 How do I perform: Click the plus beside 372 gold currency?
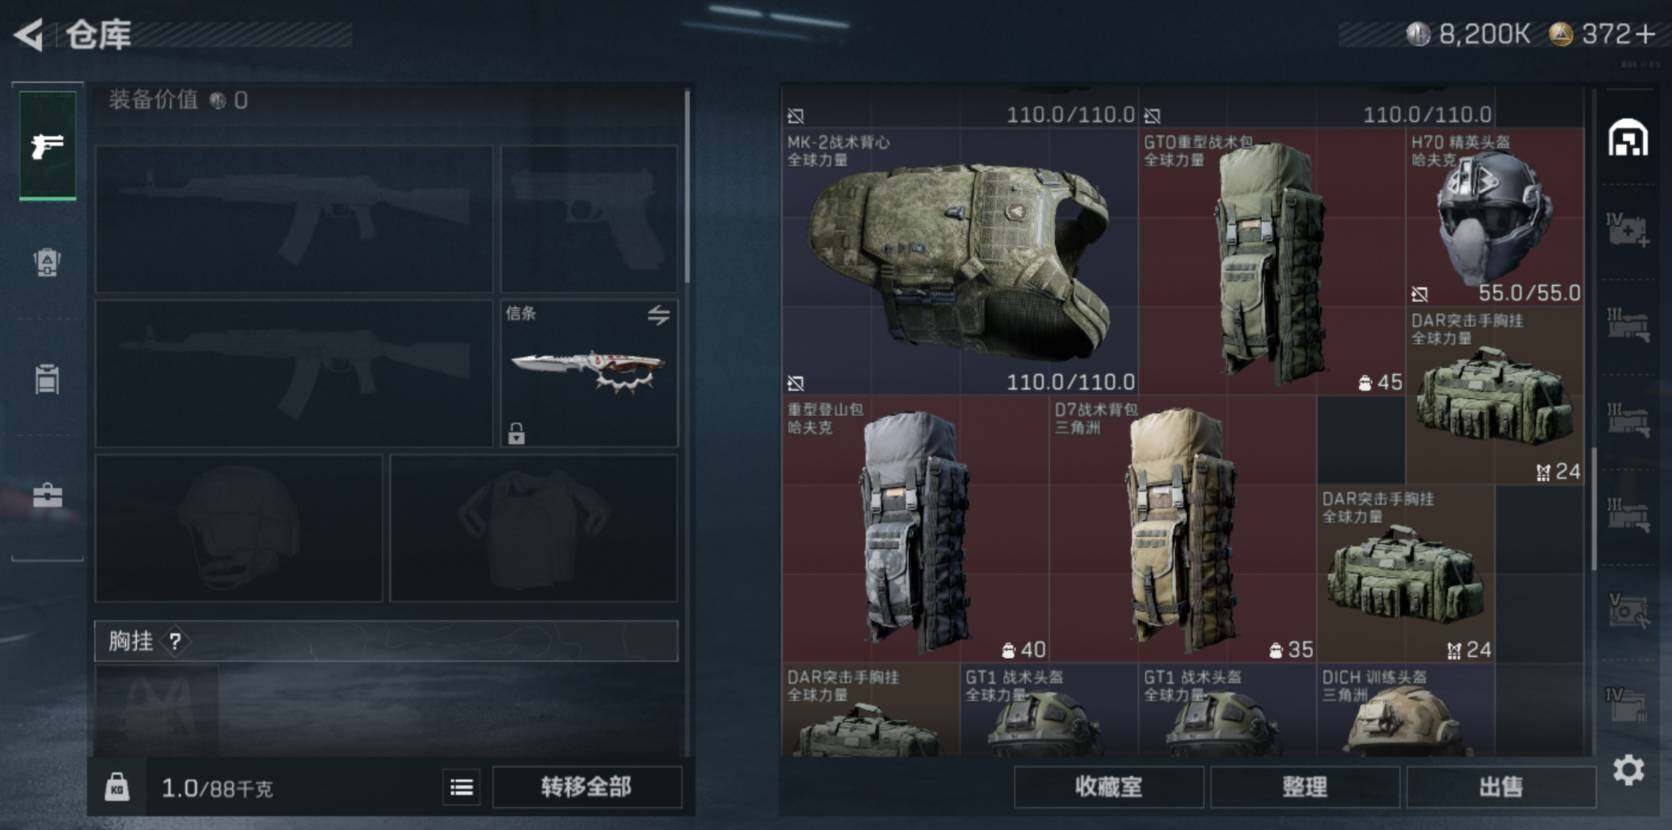point(1646,34)
